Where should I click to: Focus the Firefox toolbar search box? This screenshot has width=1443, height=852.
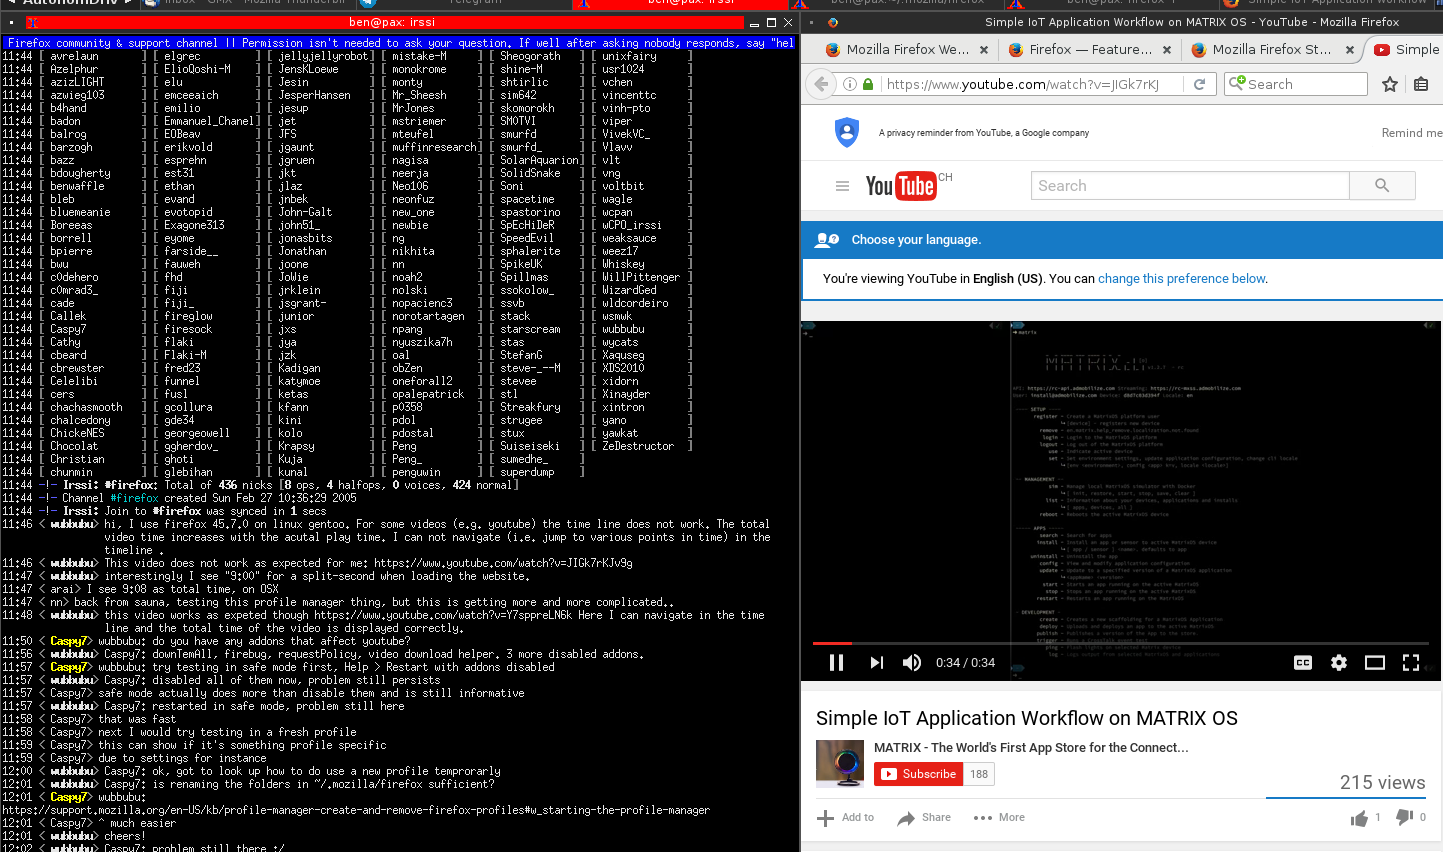click(x=1295, y=84)
